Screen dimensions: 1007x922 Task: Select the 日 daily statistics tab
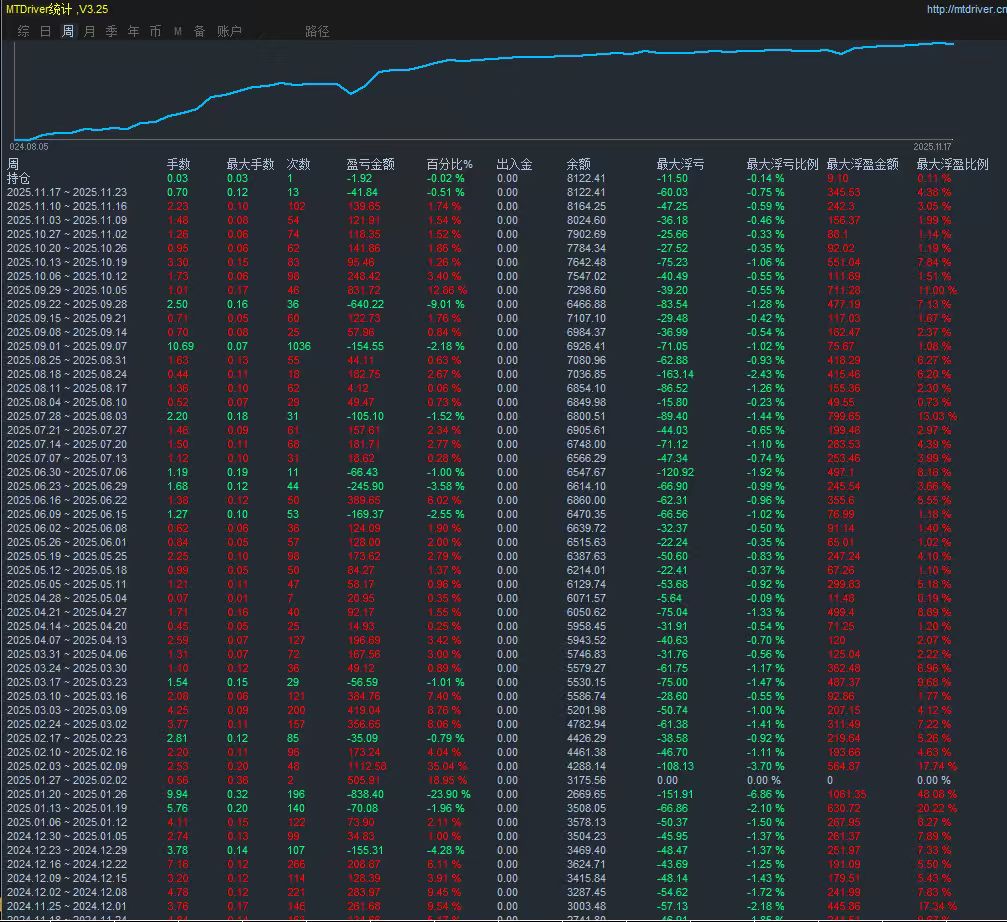click(45, 31)
